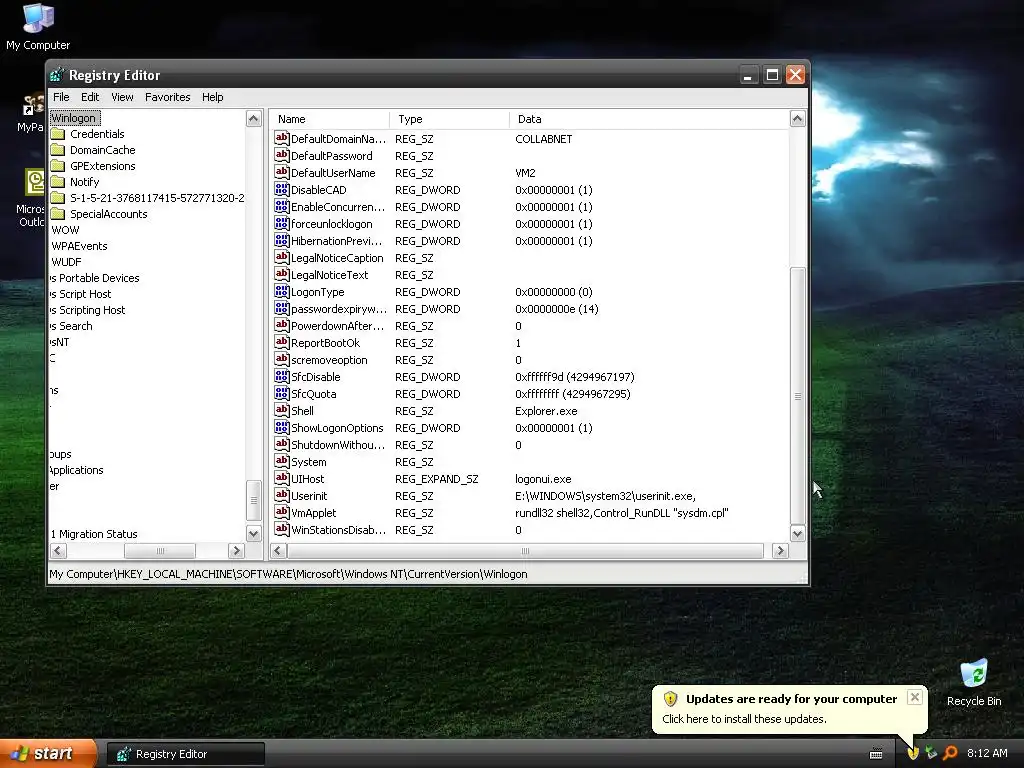
Task: Select the WinStationsDisabled value name
Action: point(338,530)
